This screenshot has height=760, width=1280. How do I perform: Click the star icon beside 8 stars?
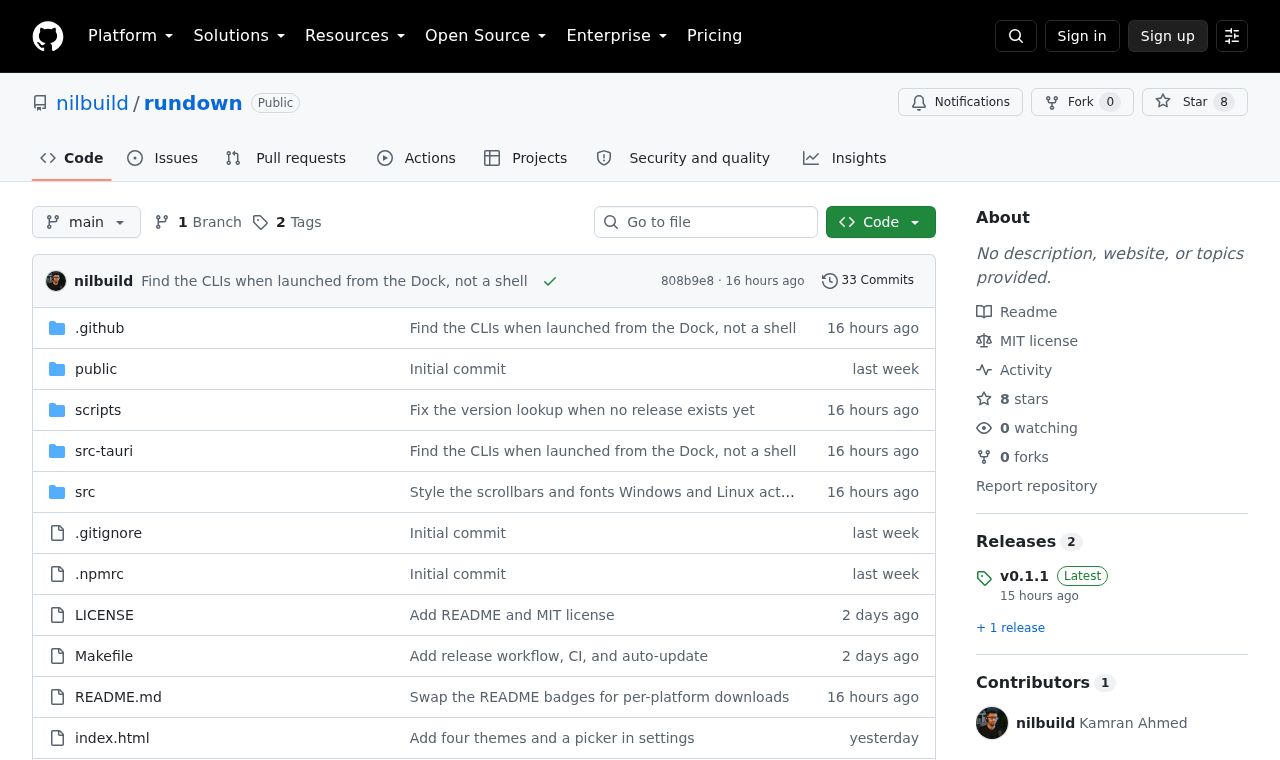(984, 399)
